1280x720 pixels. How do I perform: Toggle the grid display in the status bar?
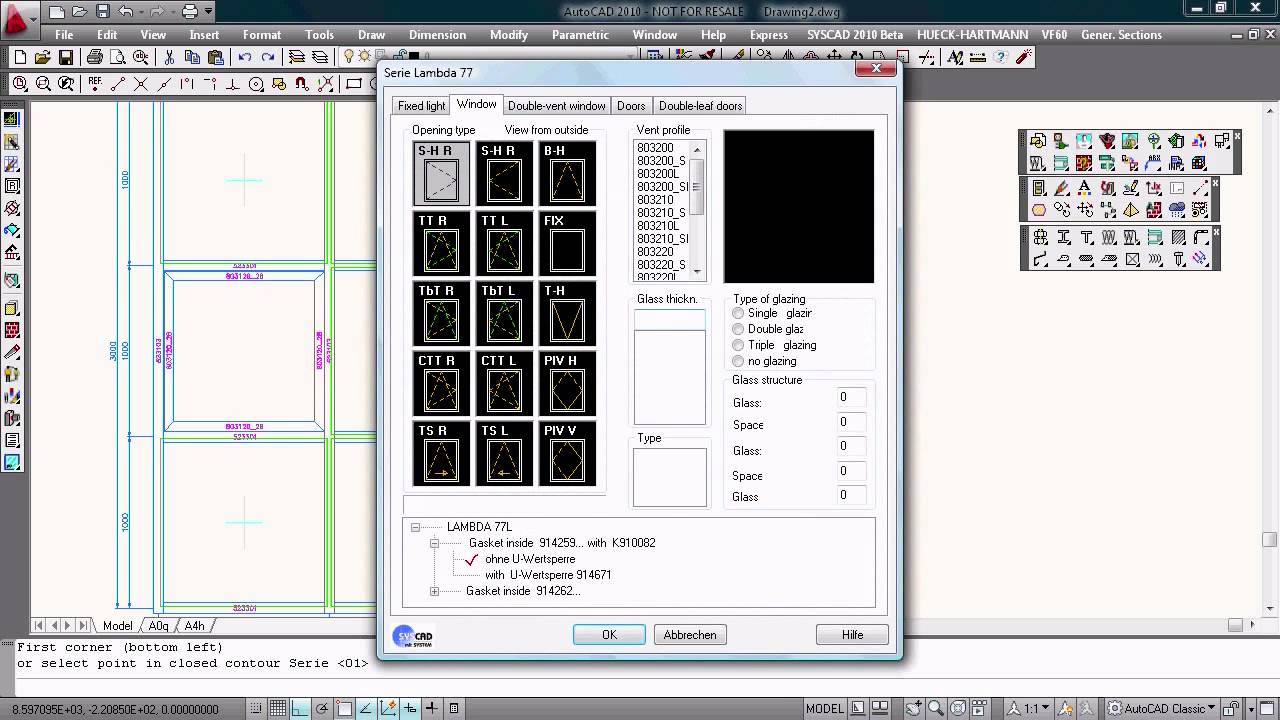click(x=278, y=709)
